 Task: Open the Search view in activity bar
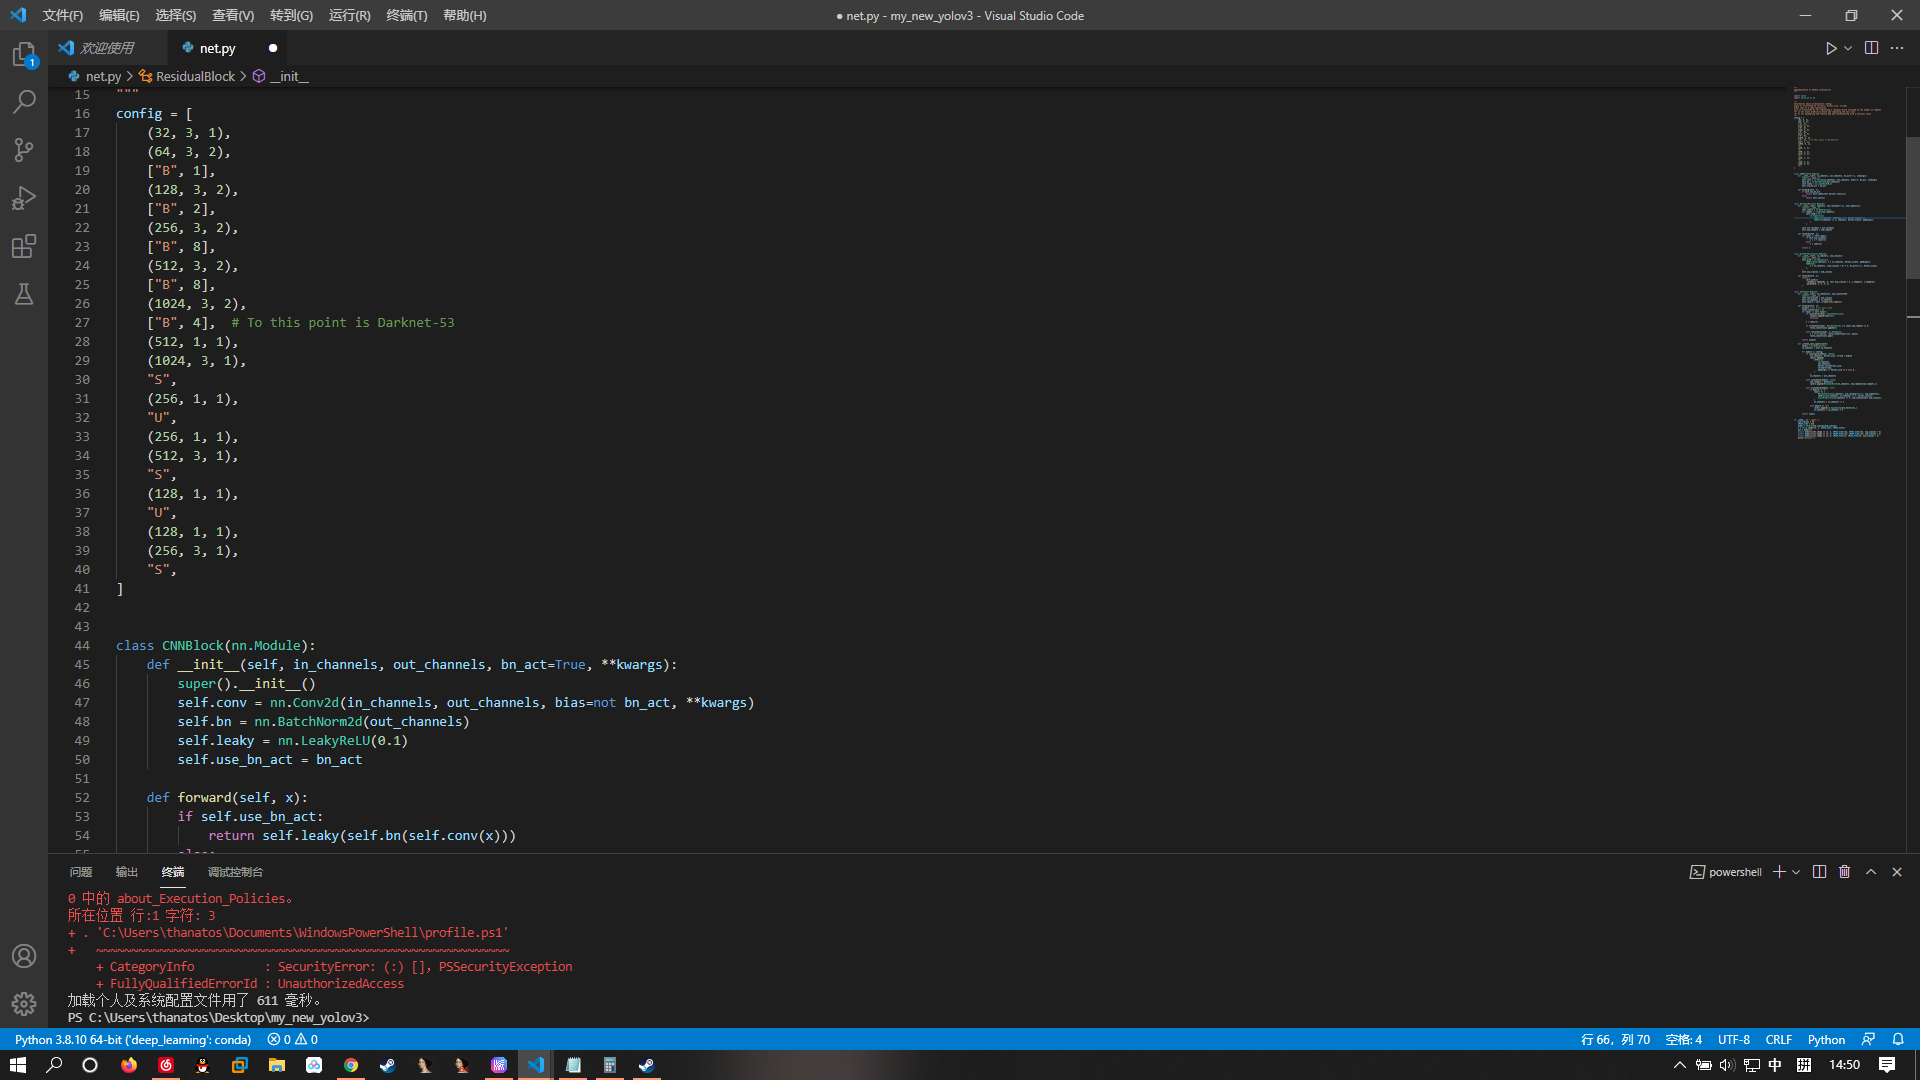click(24, 102)
